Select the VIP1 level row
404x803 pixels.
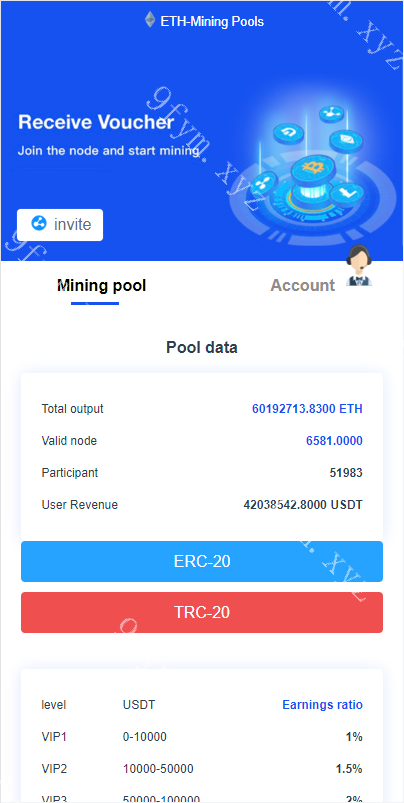click(202, 737)
